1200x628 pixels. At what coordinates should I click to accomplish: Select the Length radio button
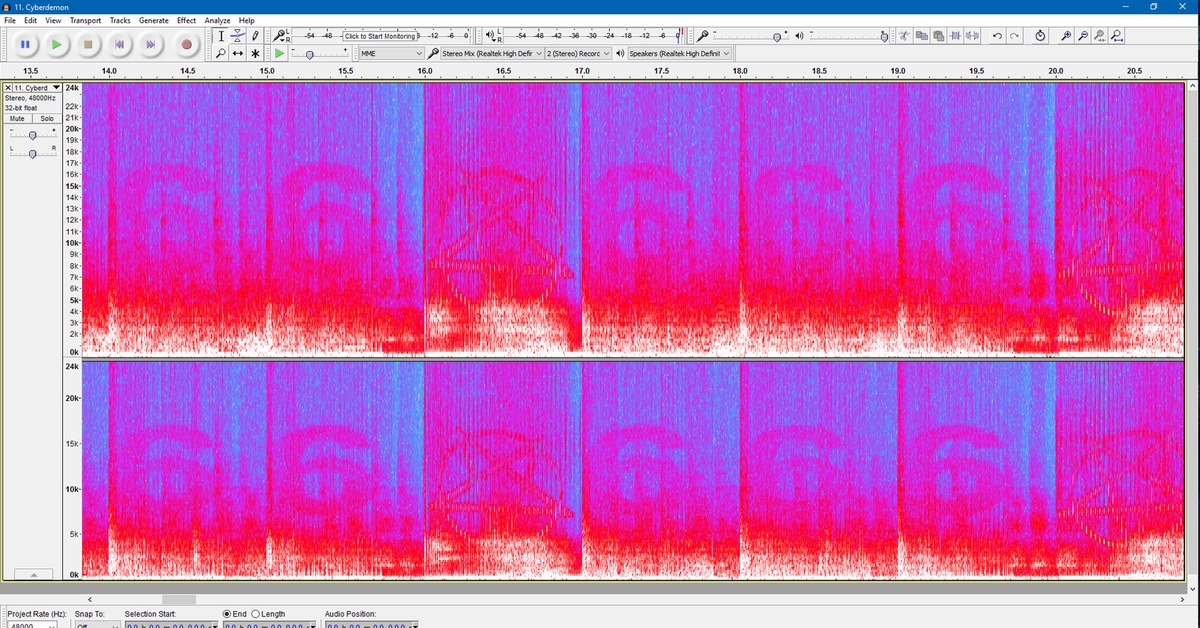point(255,613)
